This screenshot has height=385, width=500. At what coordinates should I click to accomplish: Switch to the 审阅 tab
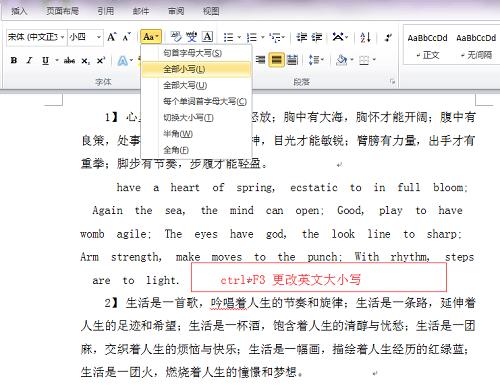tap(176, 11)
